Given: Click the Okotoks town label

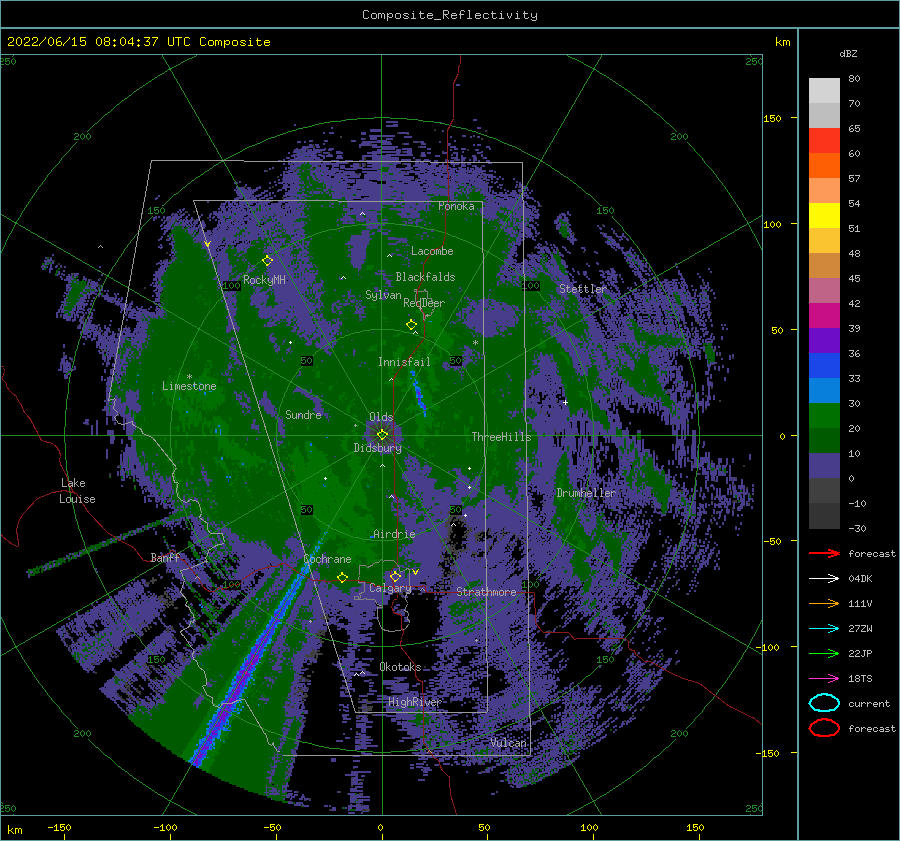Looking at the screenshot, I should point(400,667).
